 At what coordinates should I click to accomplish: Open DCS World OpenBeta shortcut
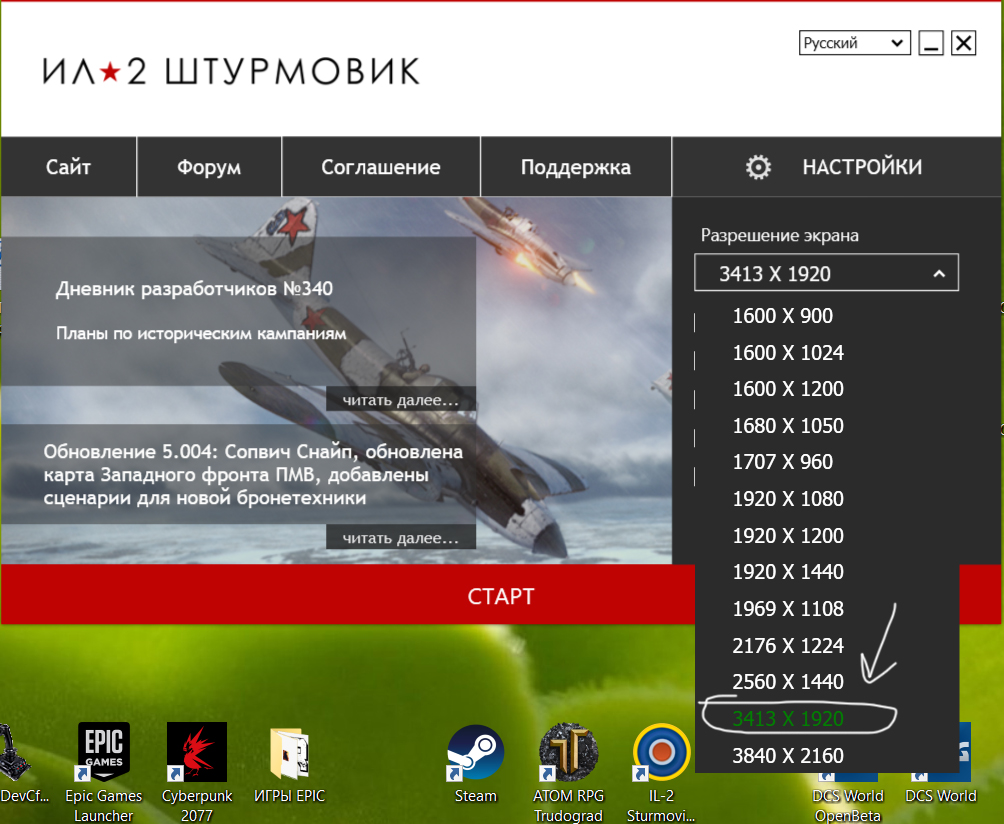pyautogui.click(x=847, y=804)
